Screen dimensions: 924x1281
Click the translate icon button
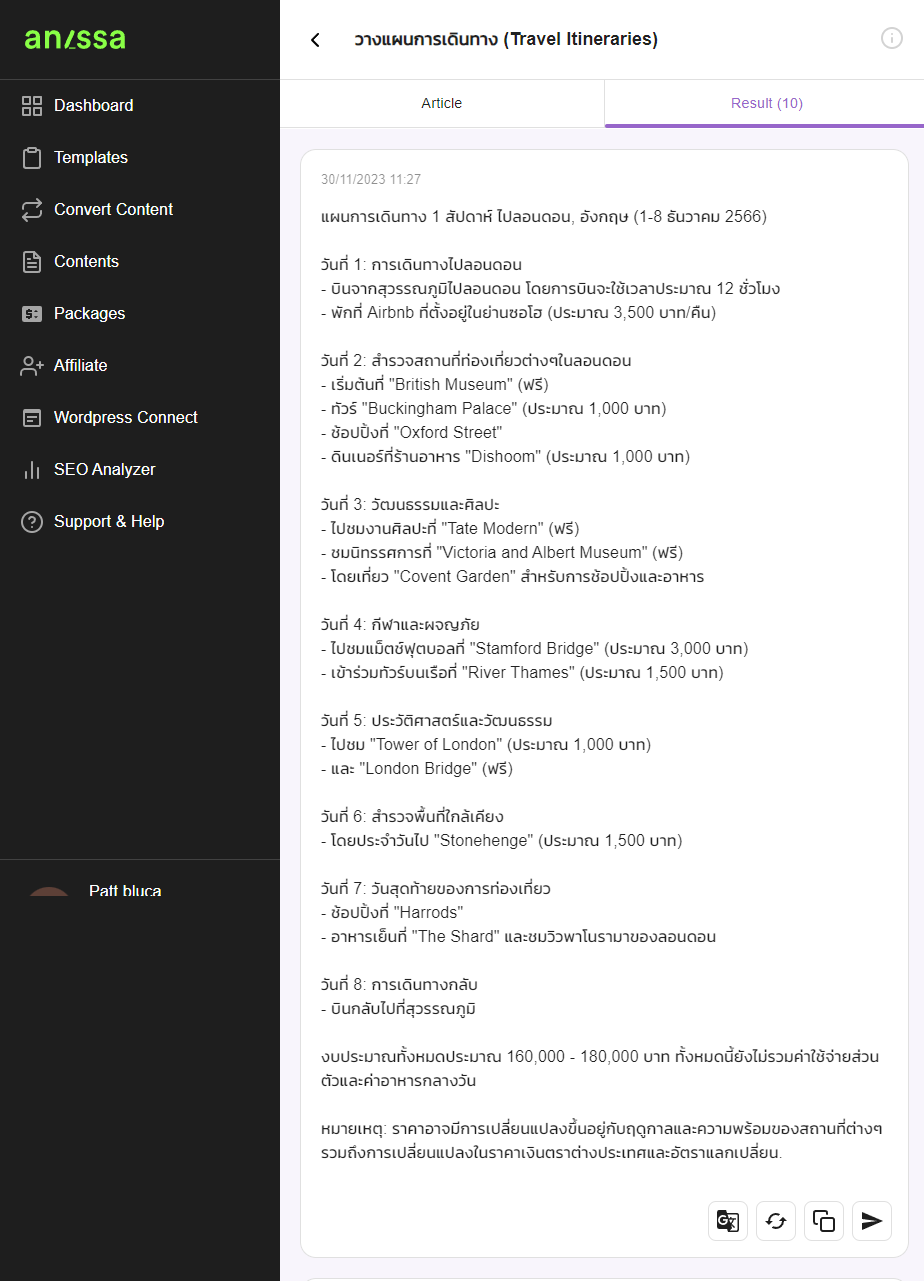point(728,1221)
